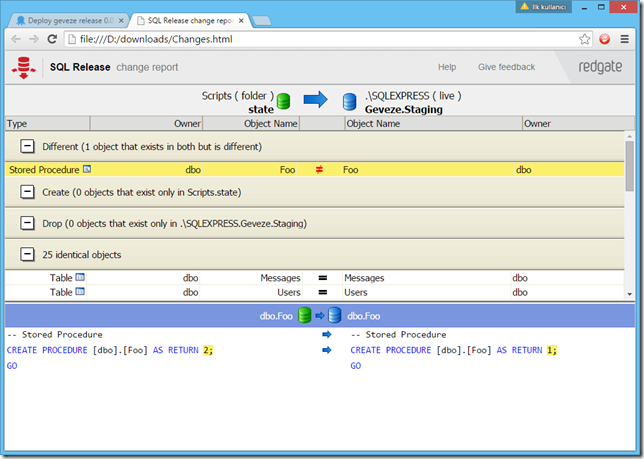Open a new browser tab
Viewport: 644px width, 459px height.
tap(262, 21)
